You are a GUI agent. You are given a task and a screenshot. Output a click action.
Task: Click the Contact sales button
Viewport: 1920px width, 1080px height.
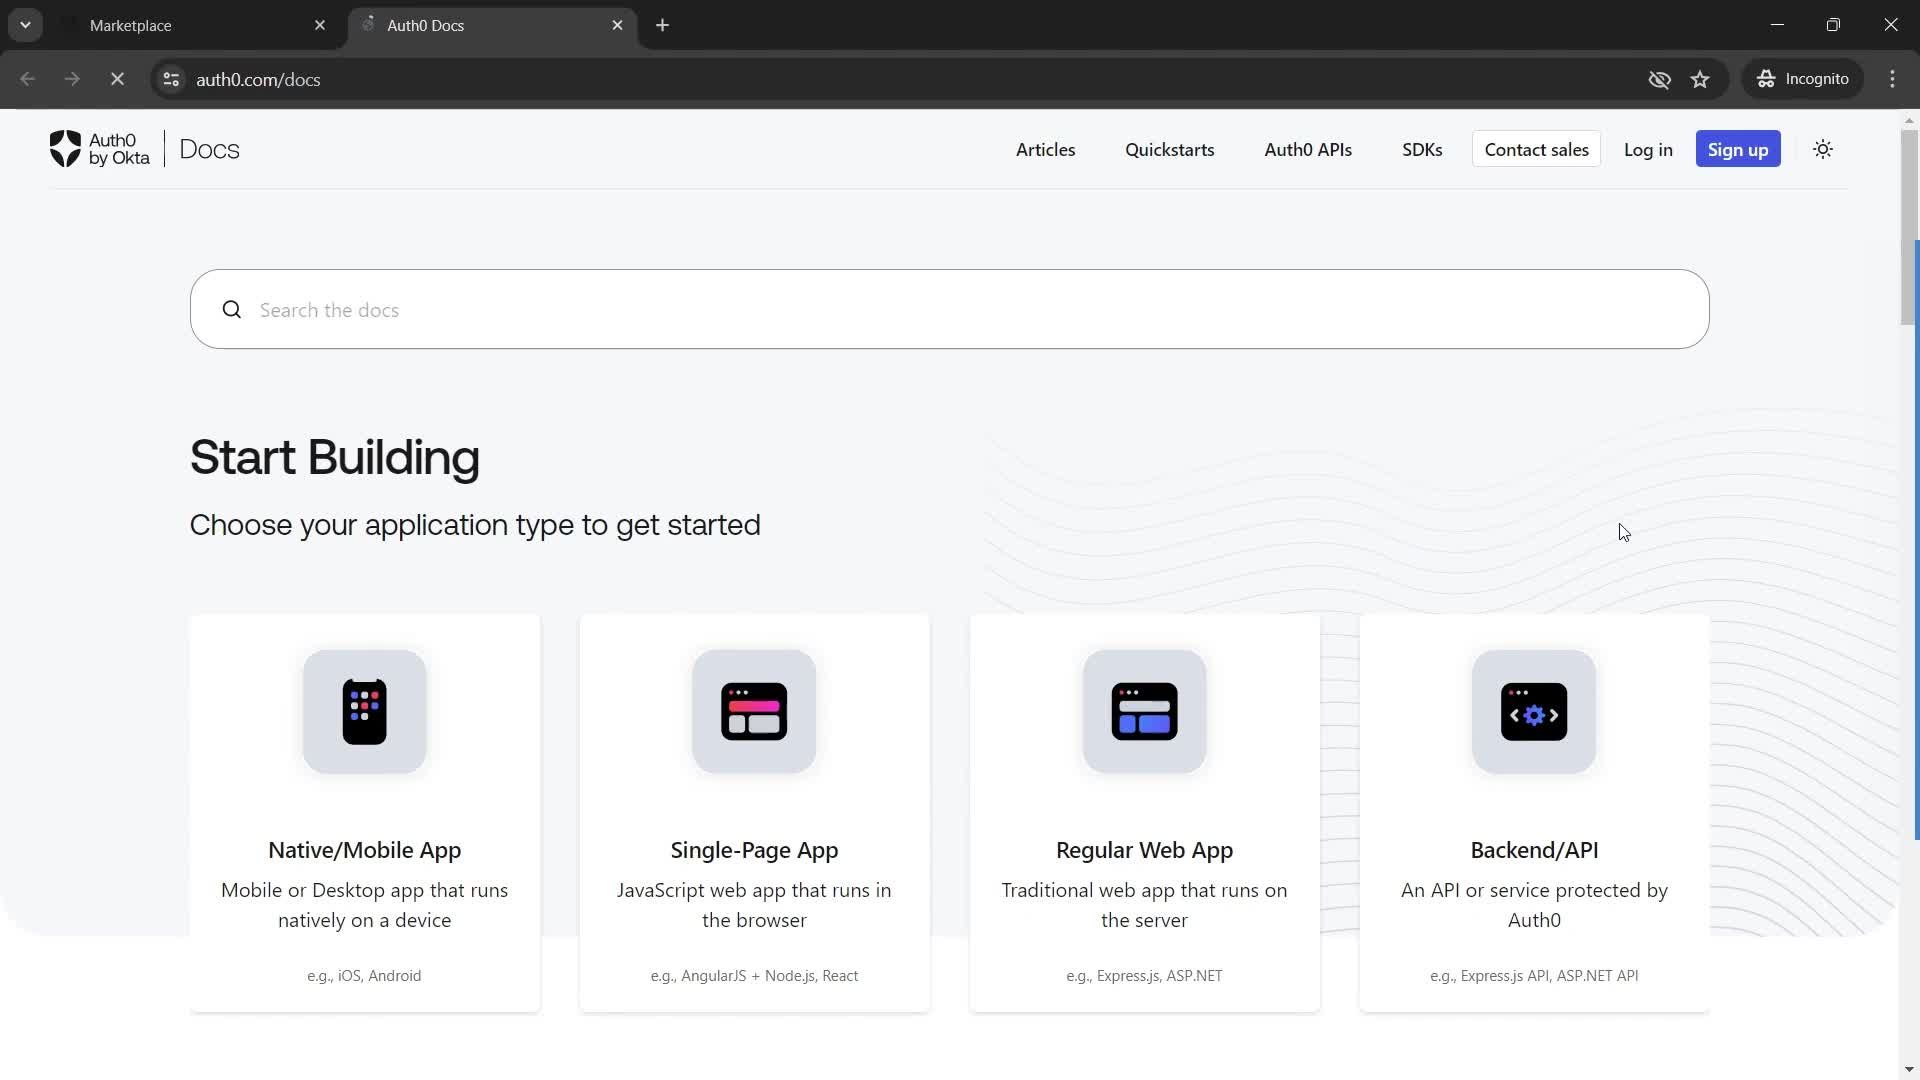tap(1536, 149)
